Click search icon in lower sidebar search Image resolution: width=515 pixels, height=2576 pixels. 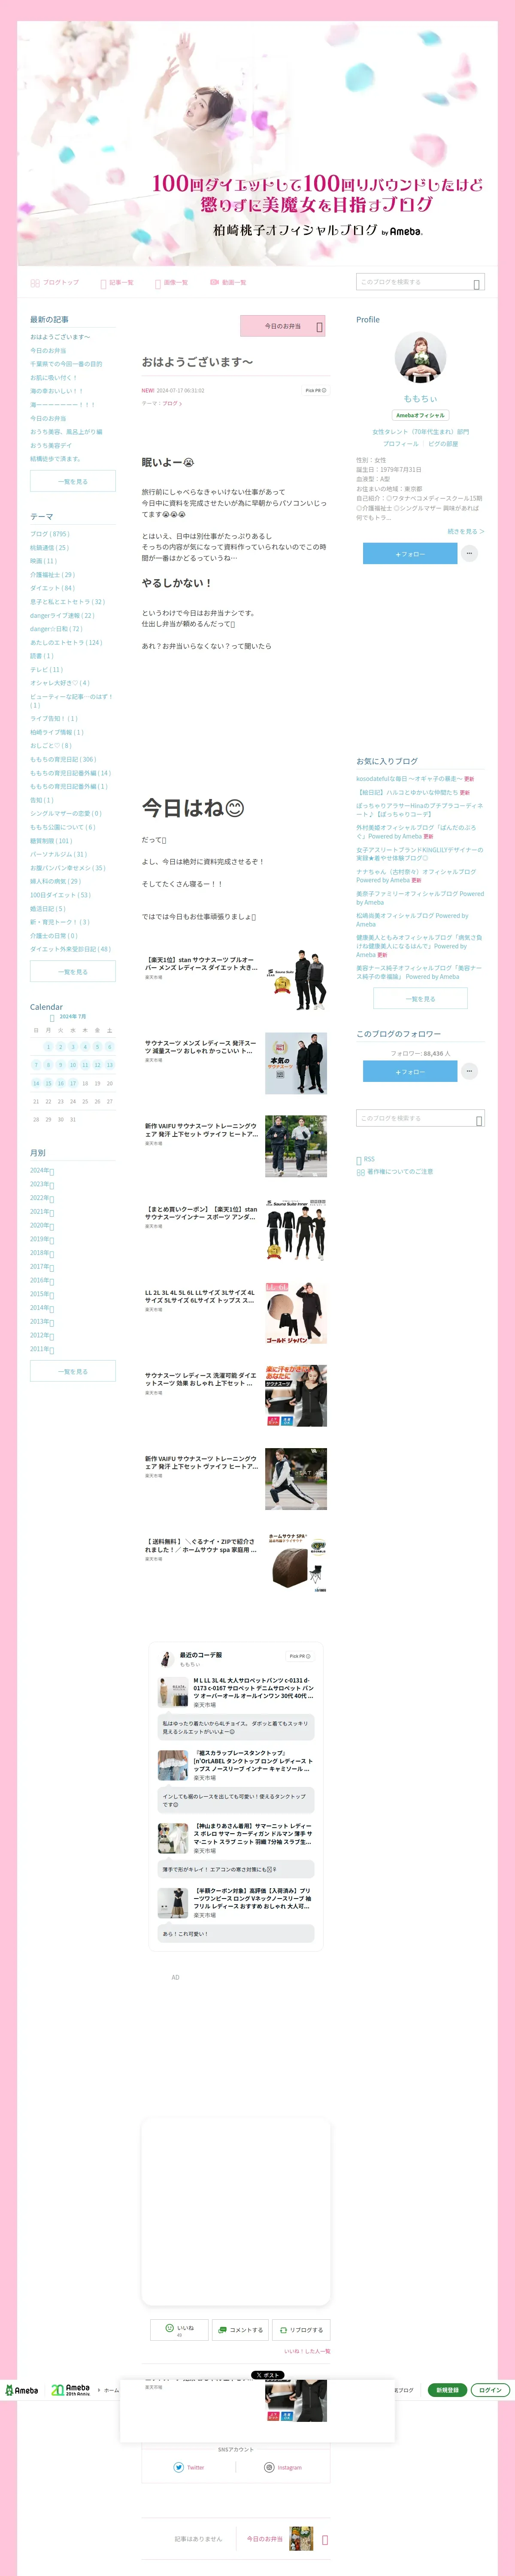point(478,1120)
